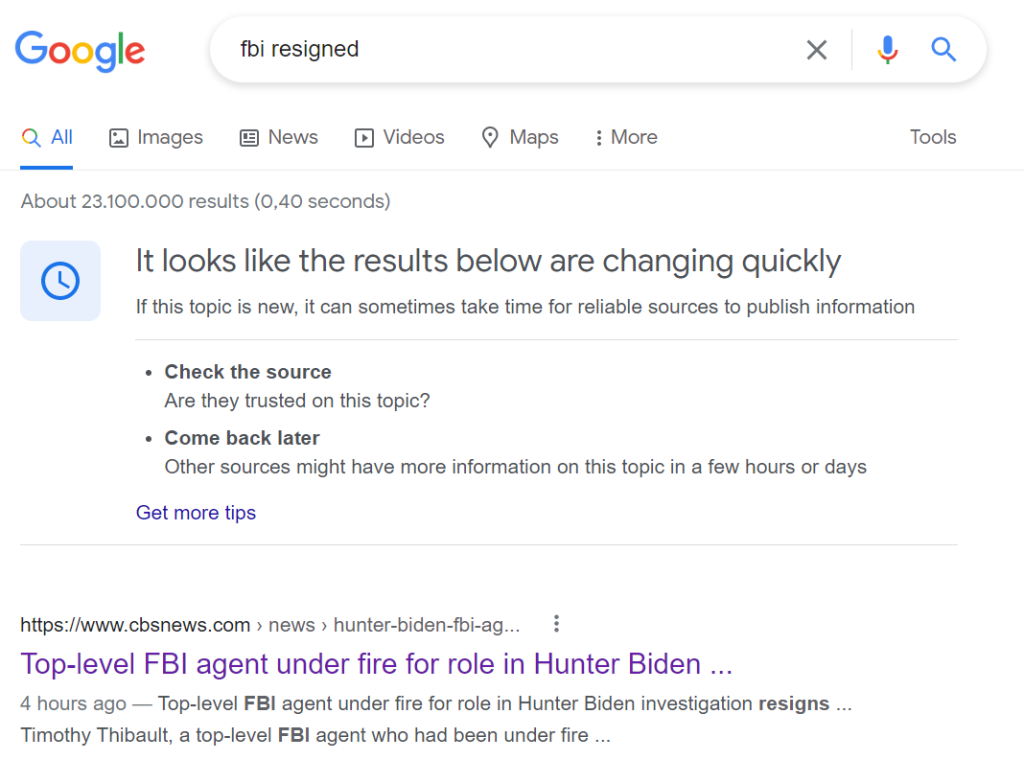The image size is (1024, 760).
Task: Click the Google logo
Action: (x=80, y=50)
